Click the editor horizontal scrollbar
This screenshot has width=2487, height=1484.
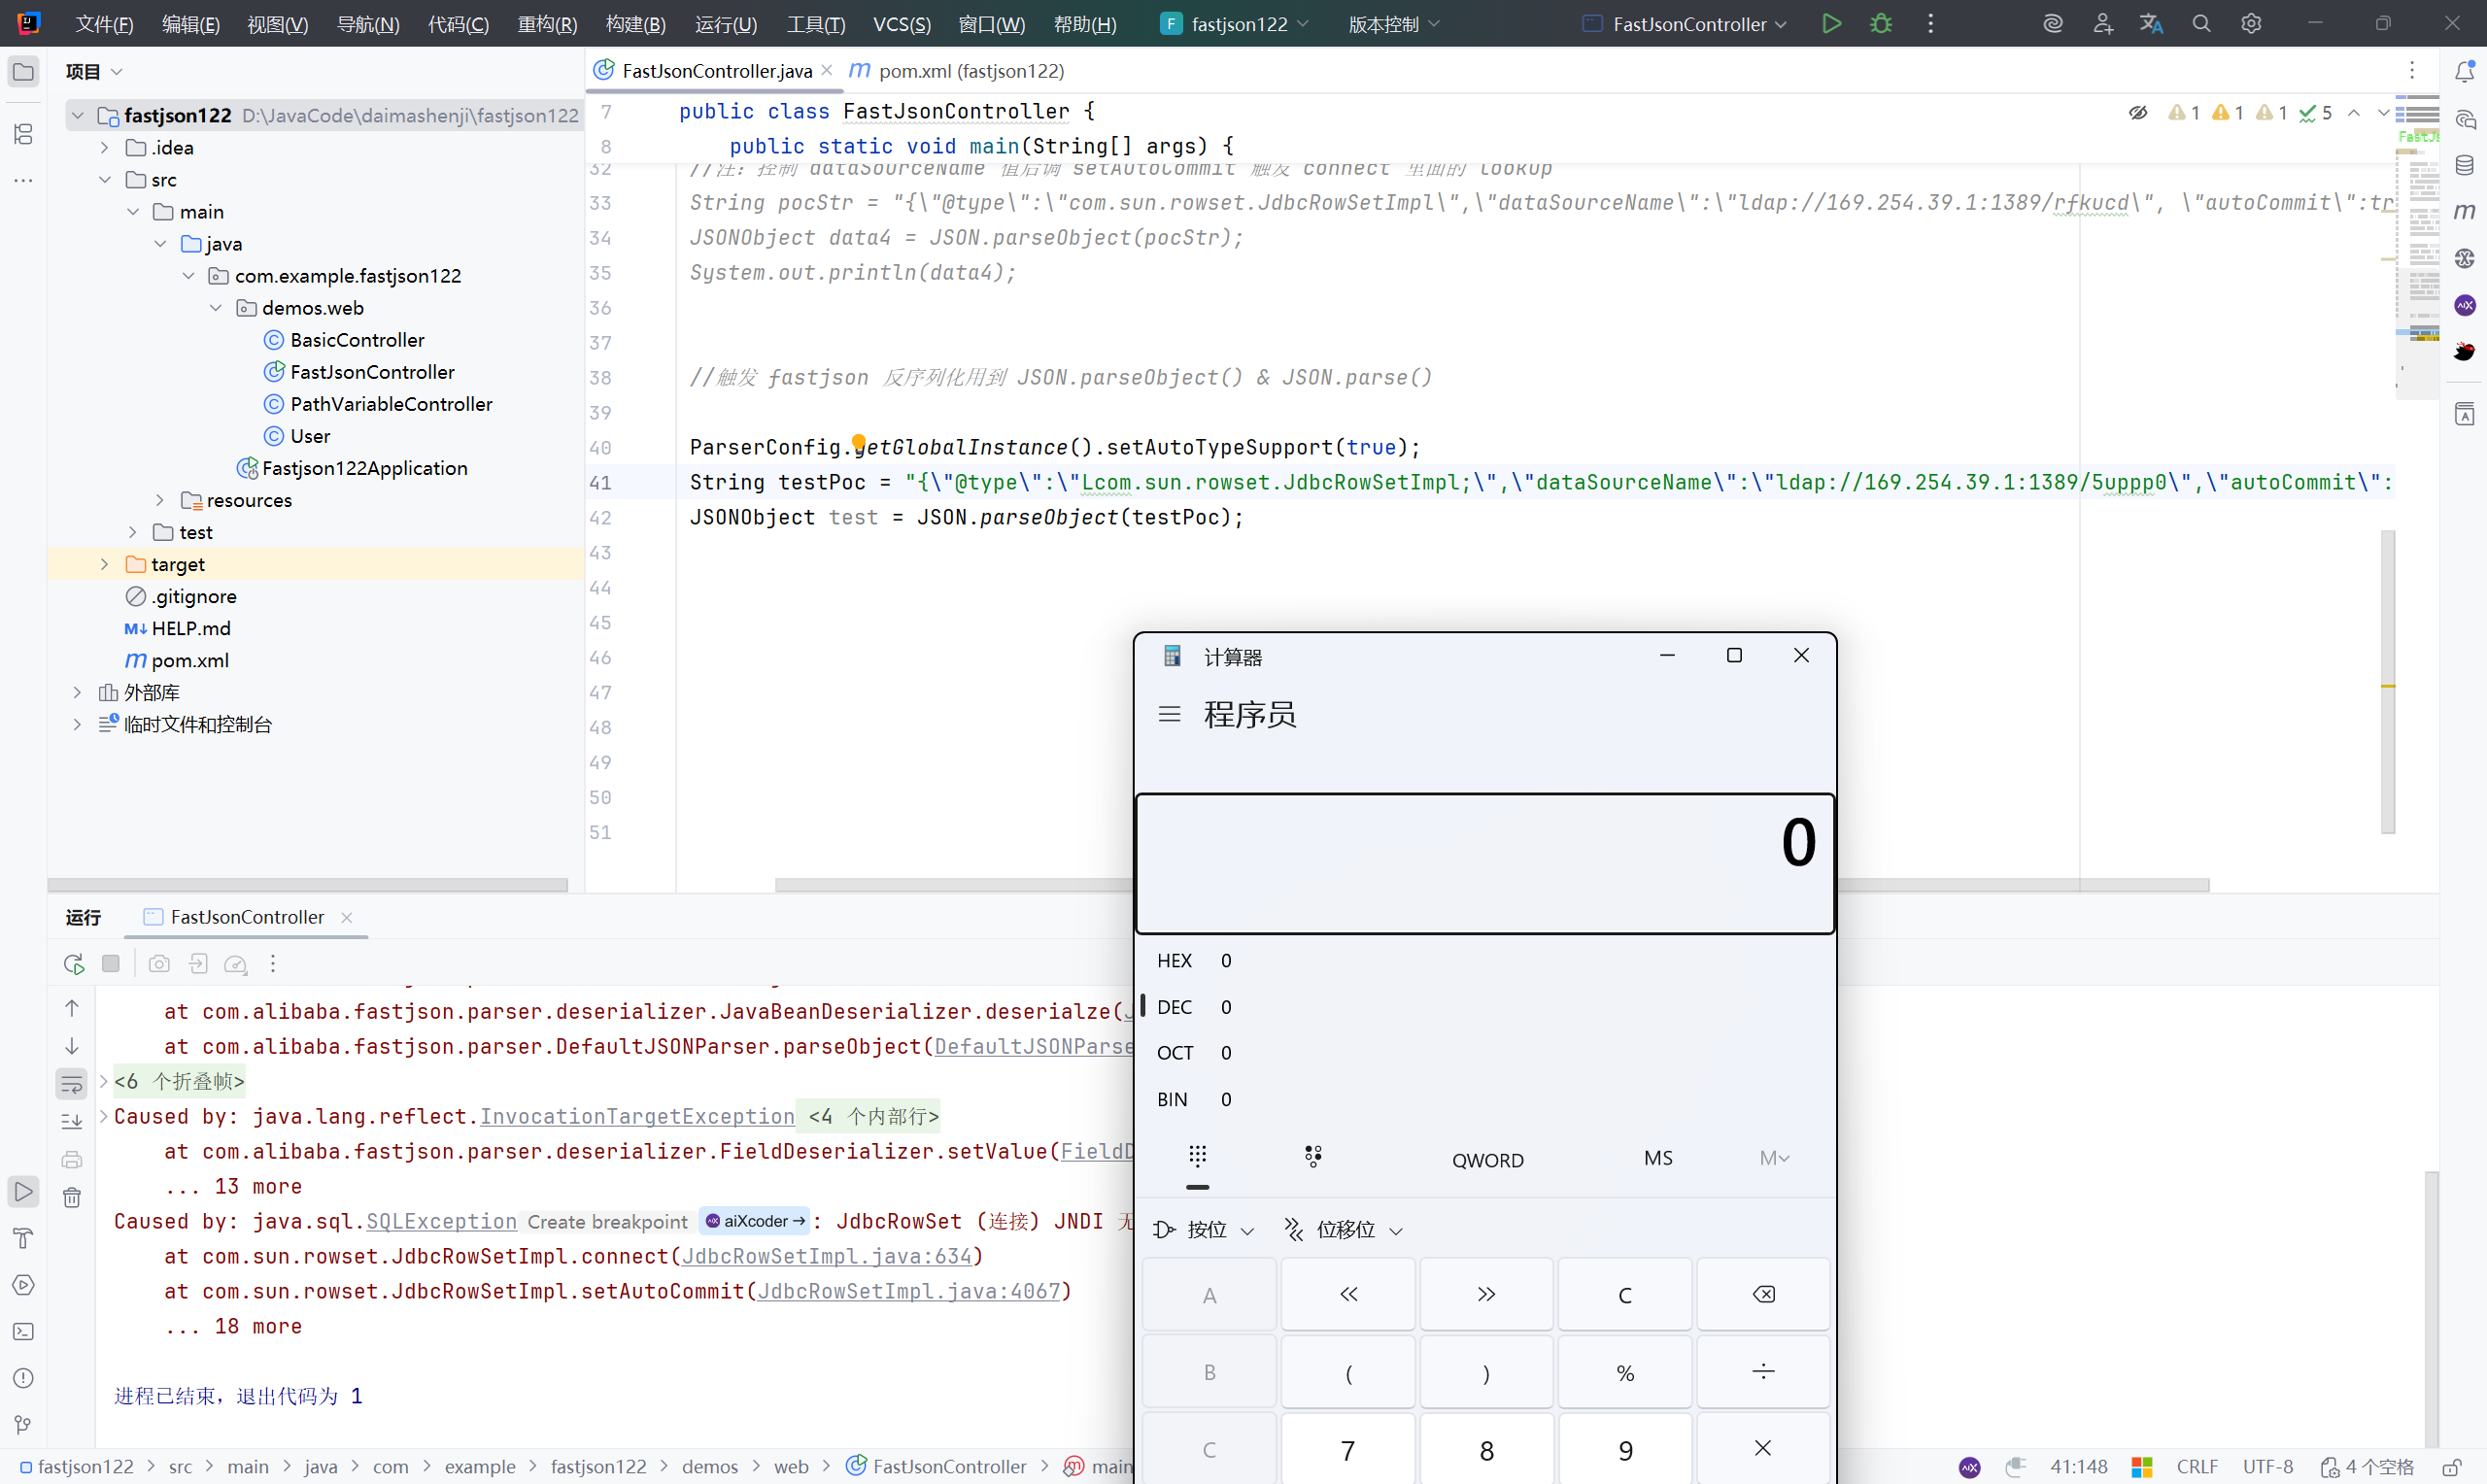coord(950,885)
